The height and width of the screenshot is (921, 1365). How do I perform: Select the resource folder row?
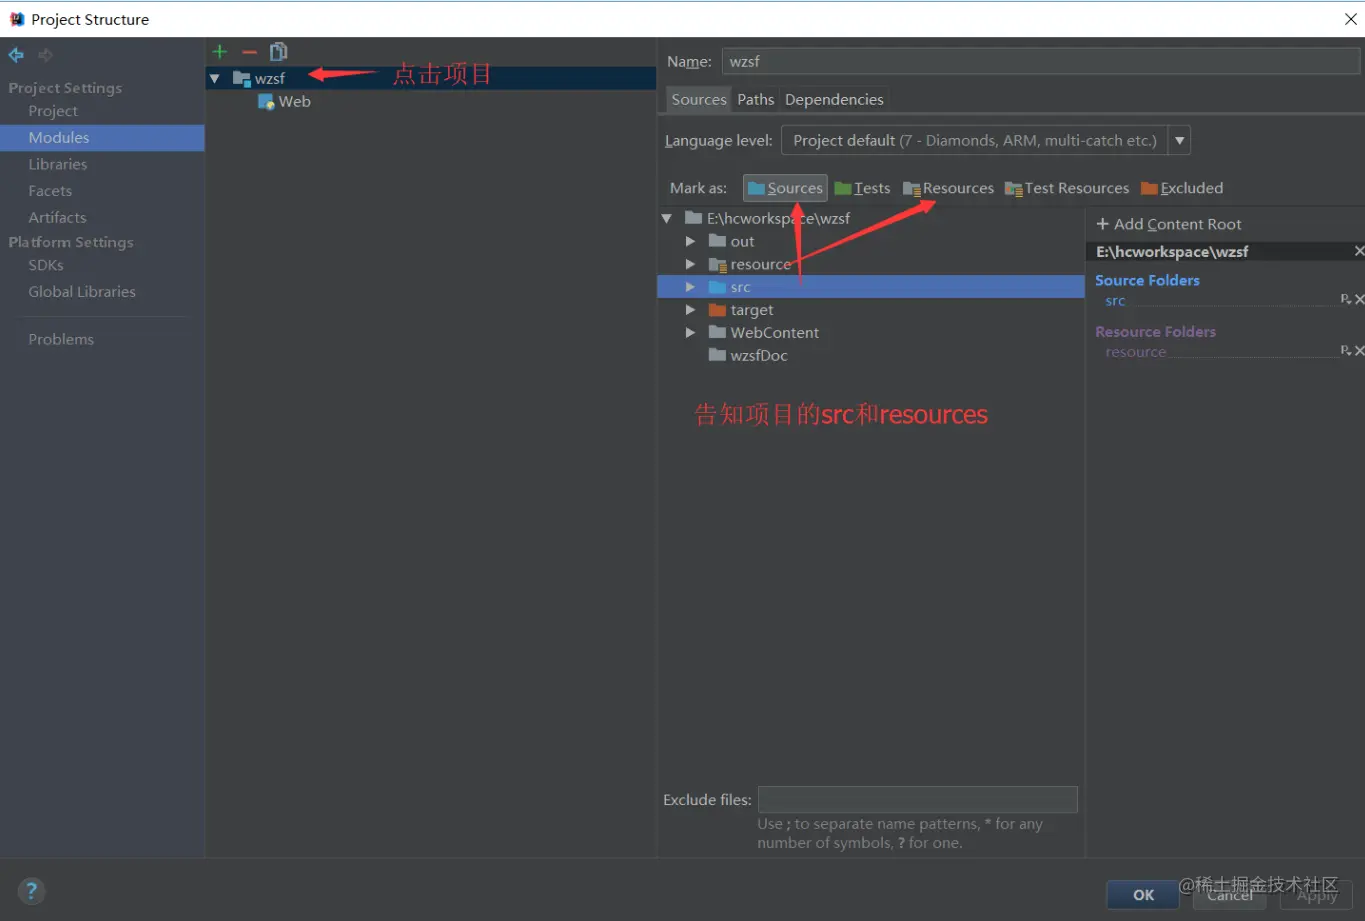[870, 264]
